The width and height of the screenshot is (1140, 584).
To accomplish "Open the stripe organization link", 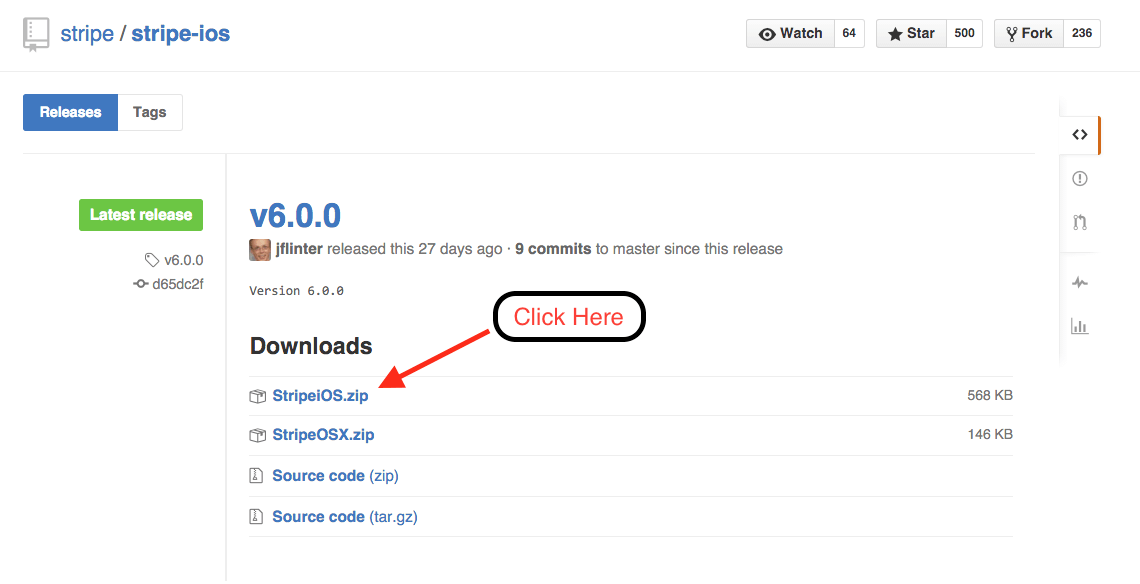I will coord(87,33).
